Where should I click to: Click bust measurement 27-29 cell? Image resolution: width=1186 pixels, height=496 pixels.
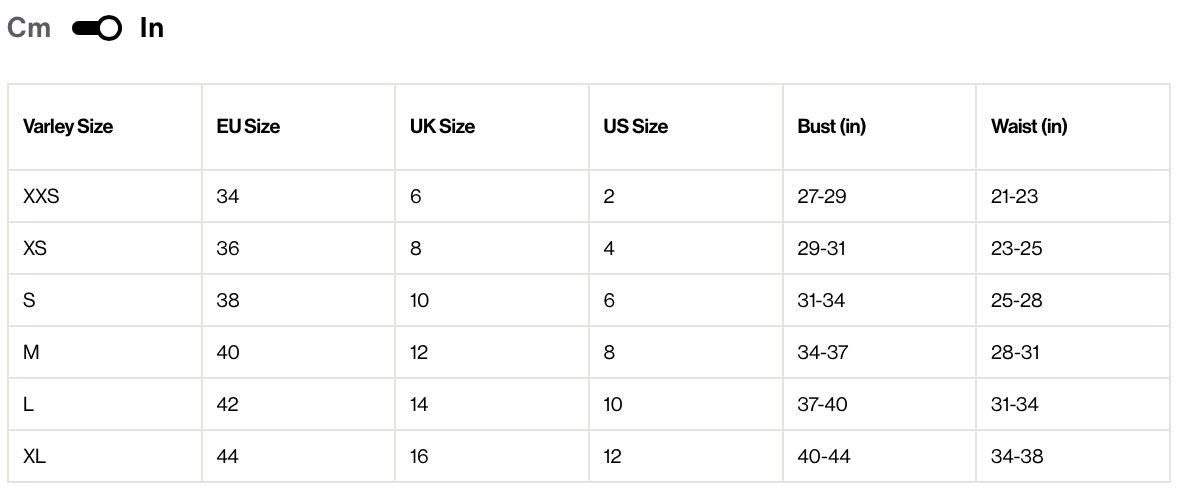pos(822,197)
